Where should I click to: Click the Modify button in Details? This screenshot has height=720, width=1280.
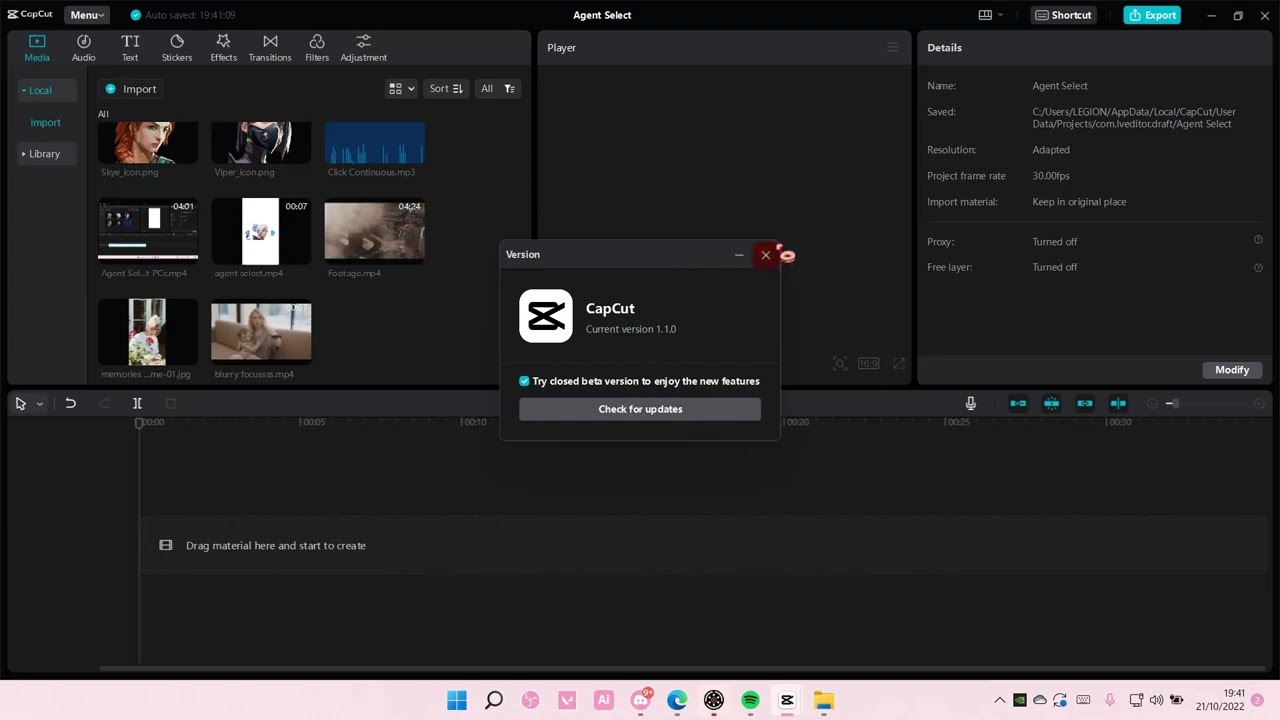tap(1232, 370)
